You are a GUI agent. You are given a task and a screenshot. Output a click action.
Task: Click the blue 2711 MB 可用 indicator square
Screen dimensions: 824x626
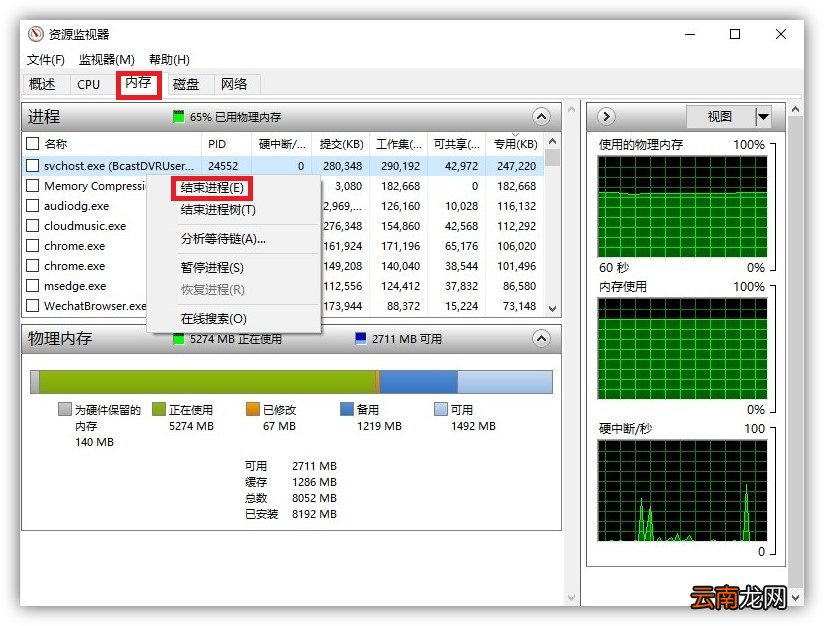[361, 339]
